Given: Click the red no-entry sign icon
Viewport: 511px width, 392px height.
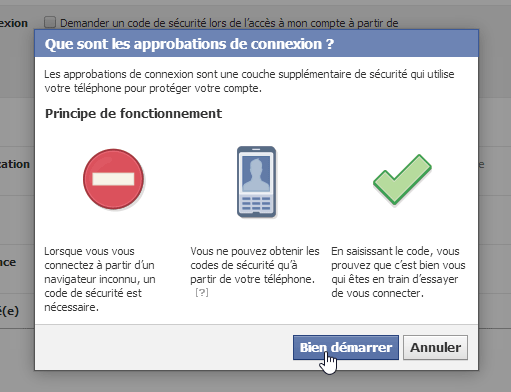Looking at the screenshot, I should [113, 179].
